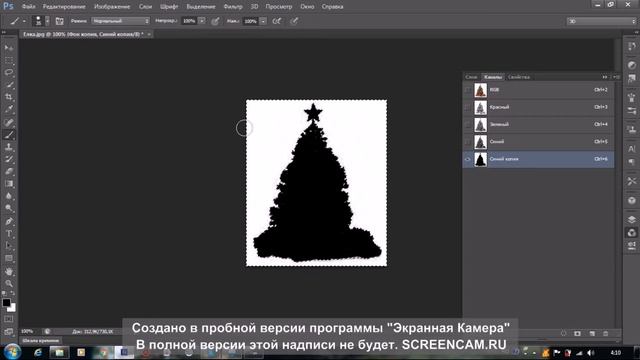640x360 pixels.
Task: Select the Move tool
Action: pos(9,48)
